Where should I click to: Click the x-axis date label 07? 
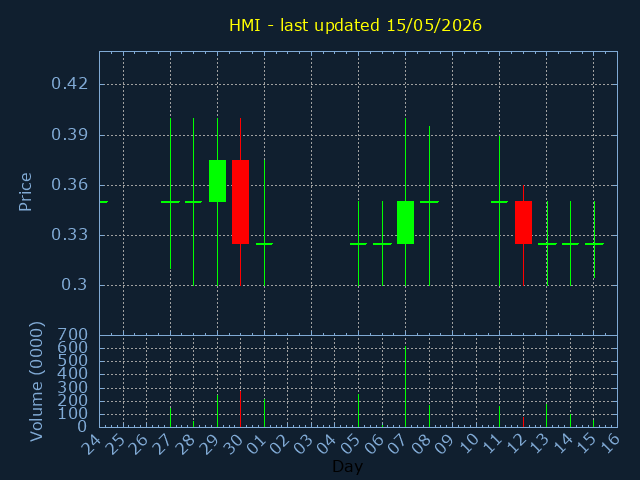[397, 444]
